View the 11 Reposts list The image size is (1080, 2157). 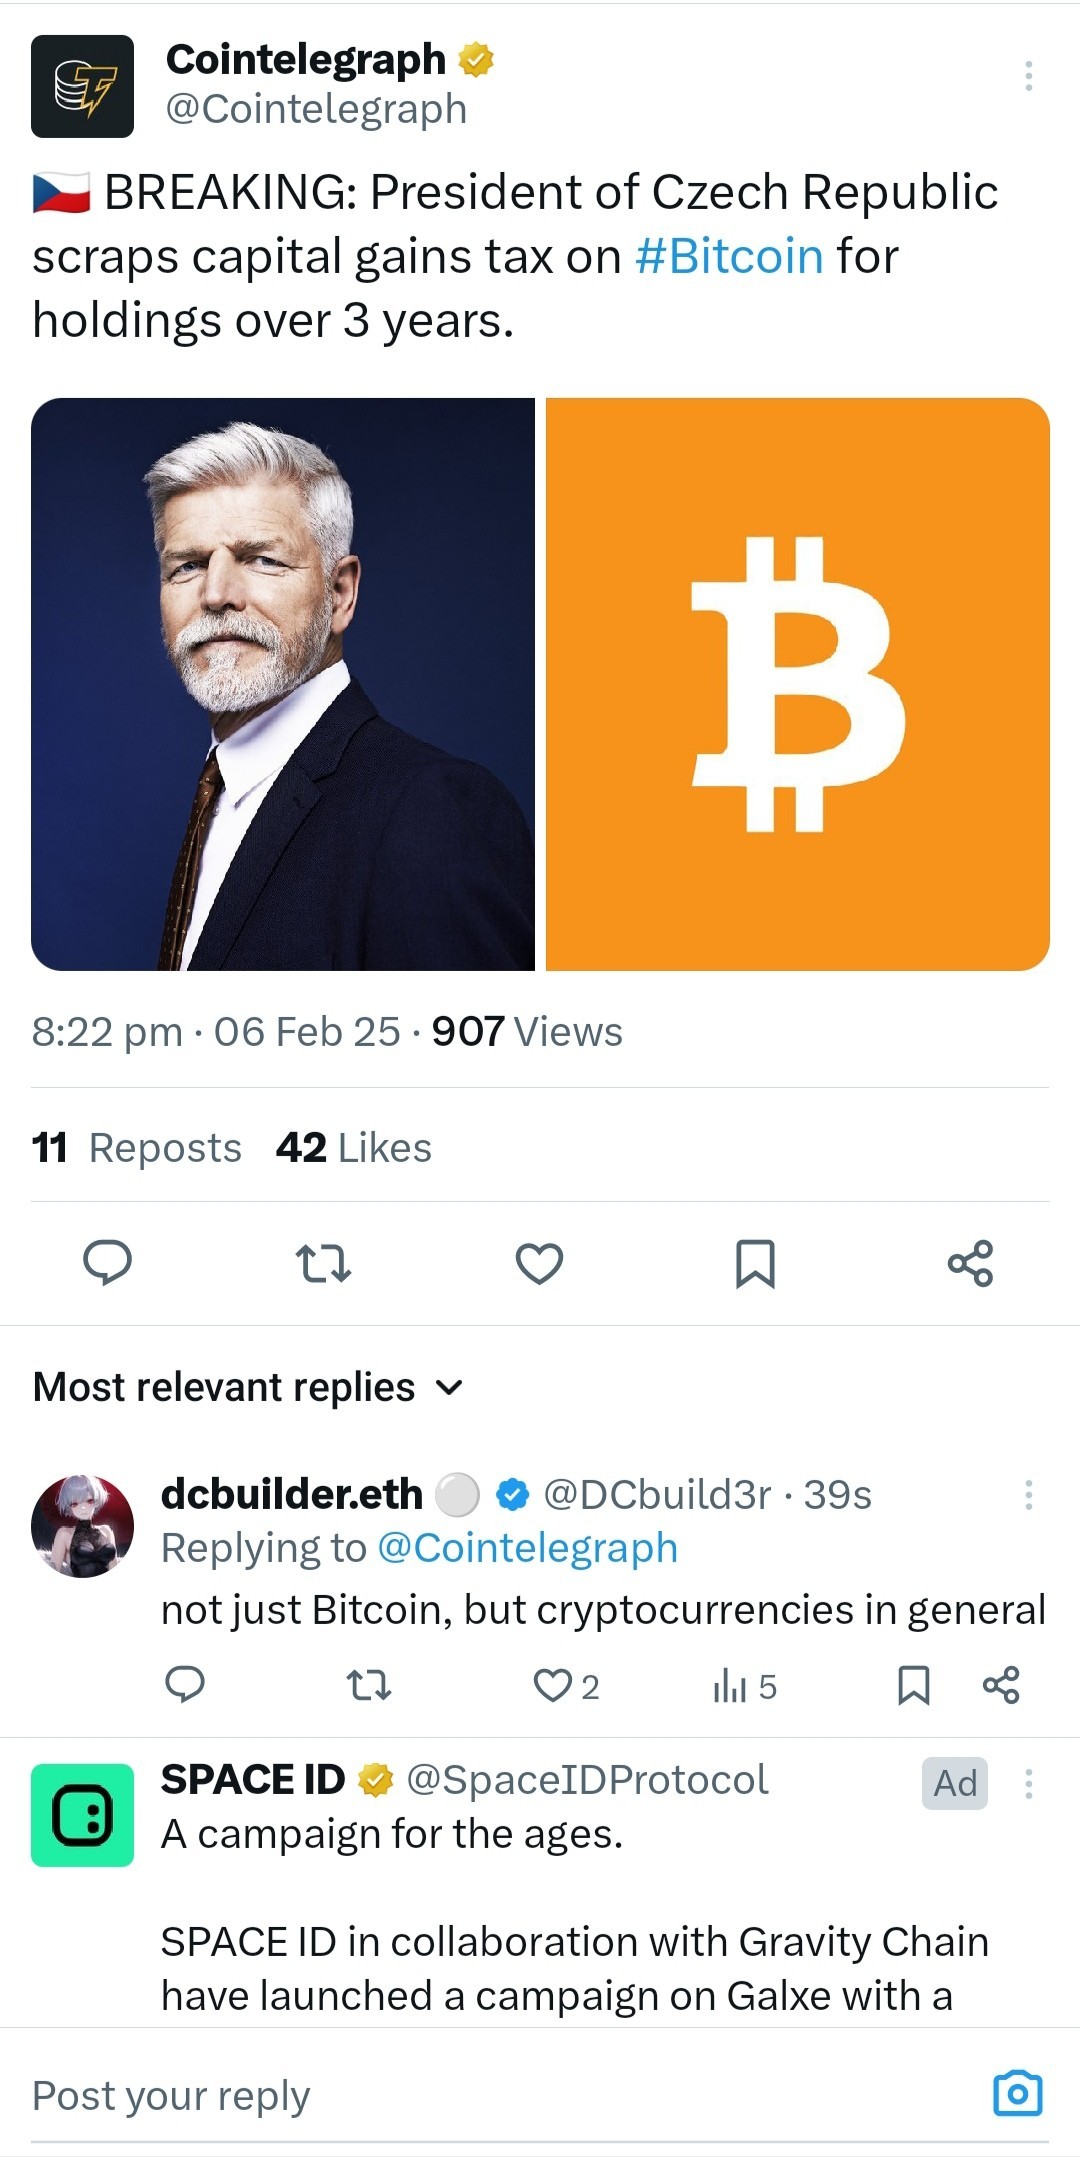point(136,1147)
